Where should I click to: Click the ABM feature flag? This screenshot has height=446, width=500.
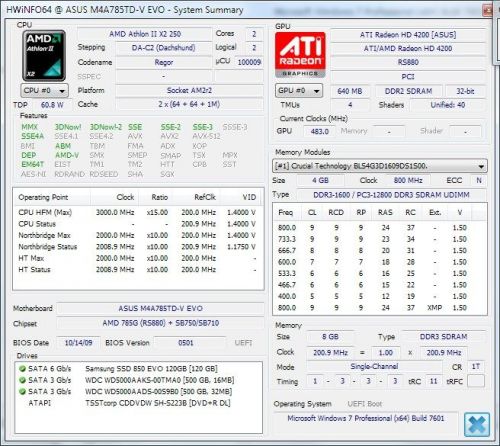click(x=63, y=146)
